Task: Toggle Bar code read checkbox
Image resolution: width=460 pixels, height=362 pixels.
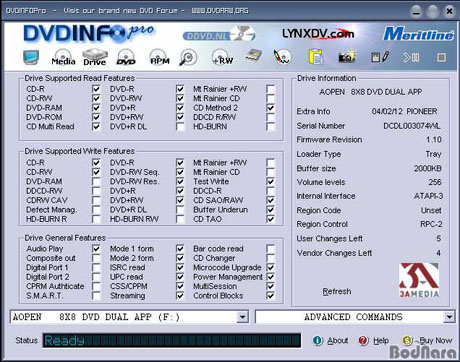Action: pyautogui.click(x=270, y=249)
